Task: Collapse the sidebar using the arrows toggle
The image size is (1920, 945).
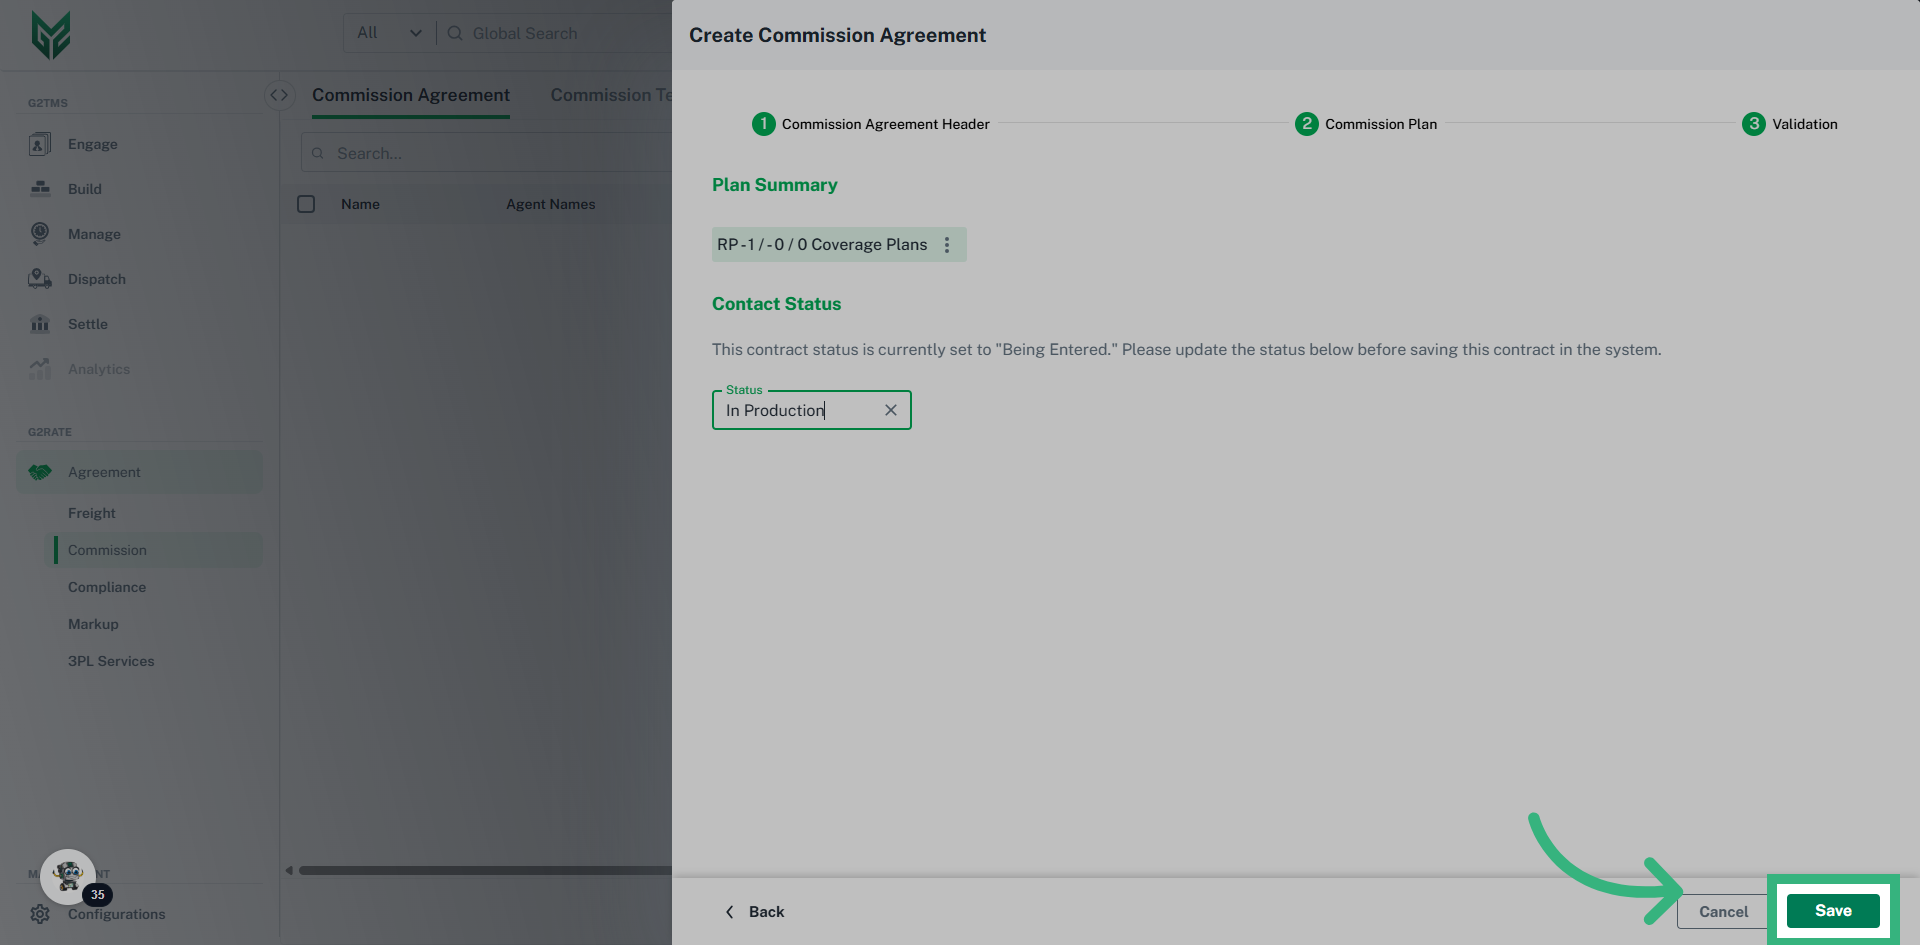Action: tap(279, 95)
